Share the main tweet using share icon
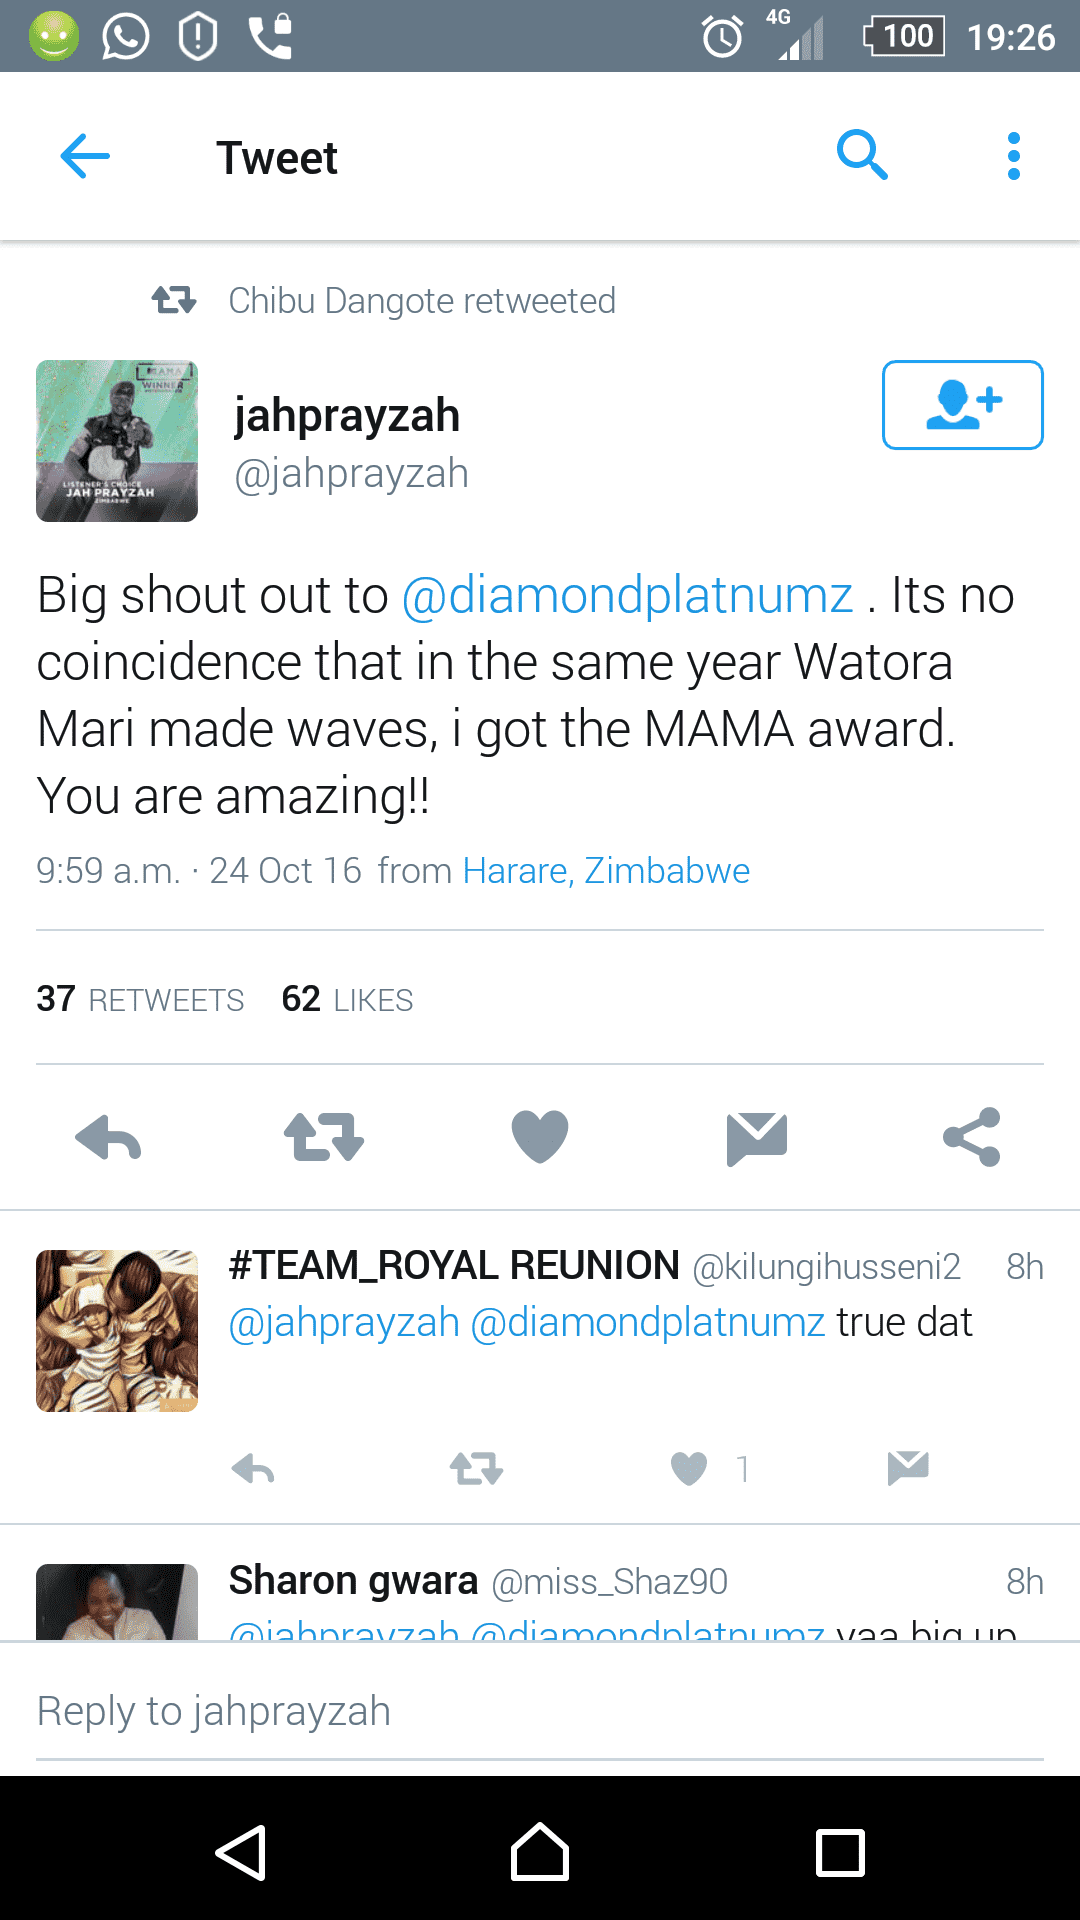Screen dimensions: 1080x1920 [x=972, y=1137]
